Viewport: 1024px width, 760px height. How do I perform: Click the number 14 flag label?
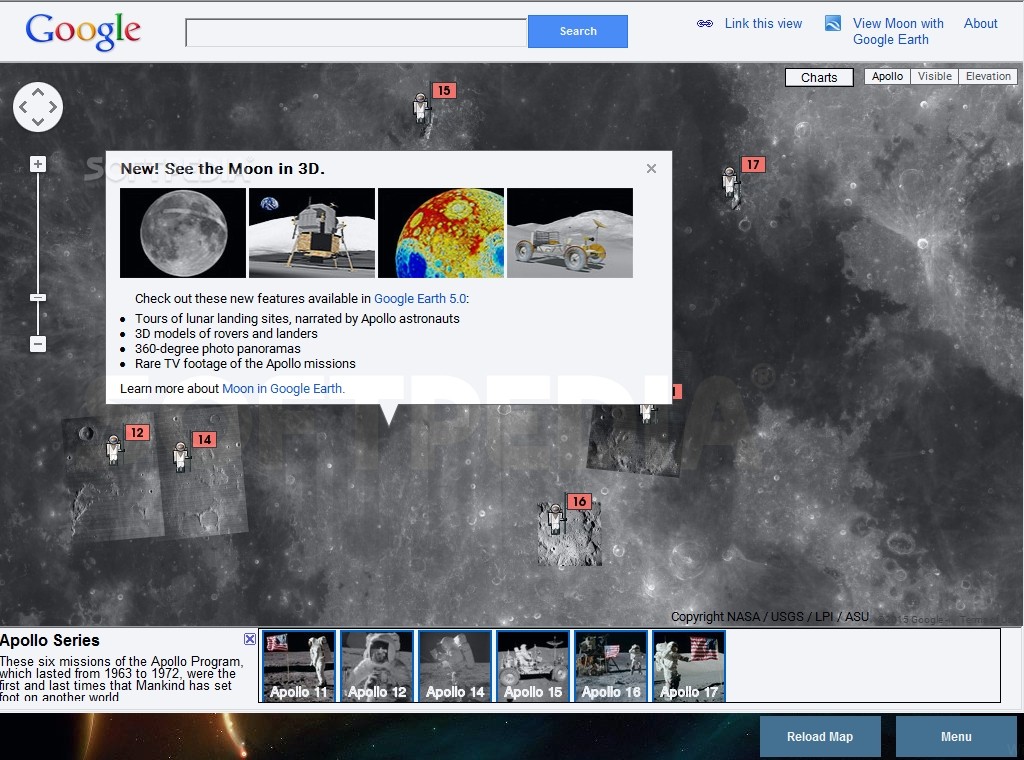point(204,439)
